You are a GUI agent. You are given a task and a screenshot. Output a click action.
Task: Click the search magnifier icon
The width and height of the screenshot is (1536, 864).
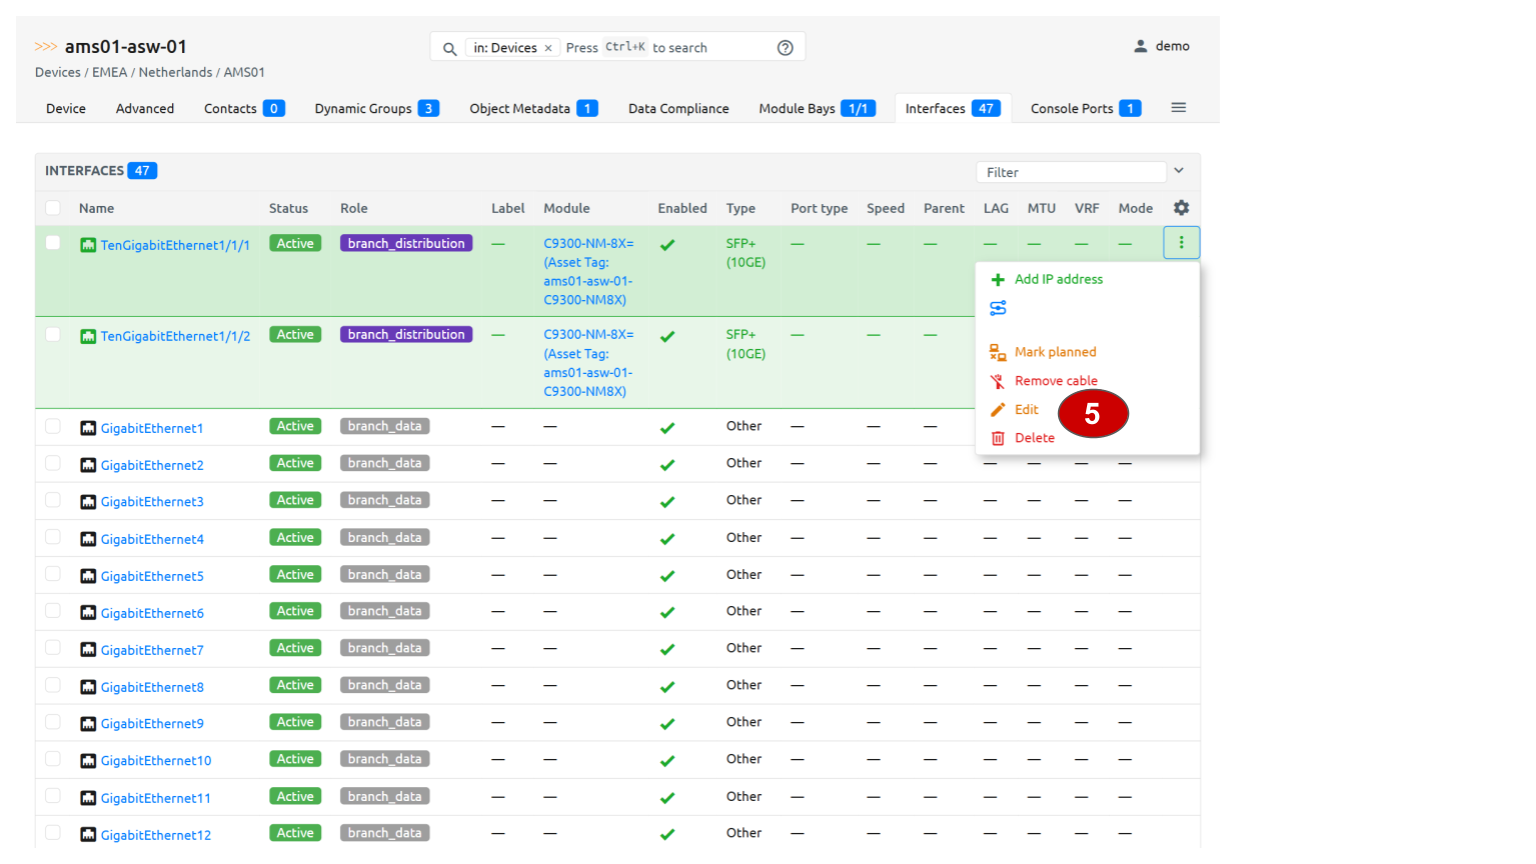(x=450, y=48)
